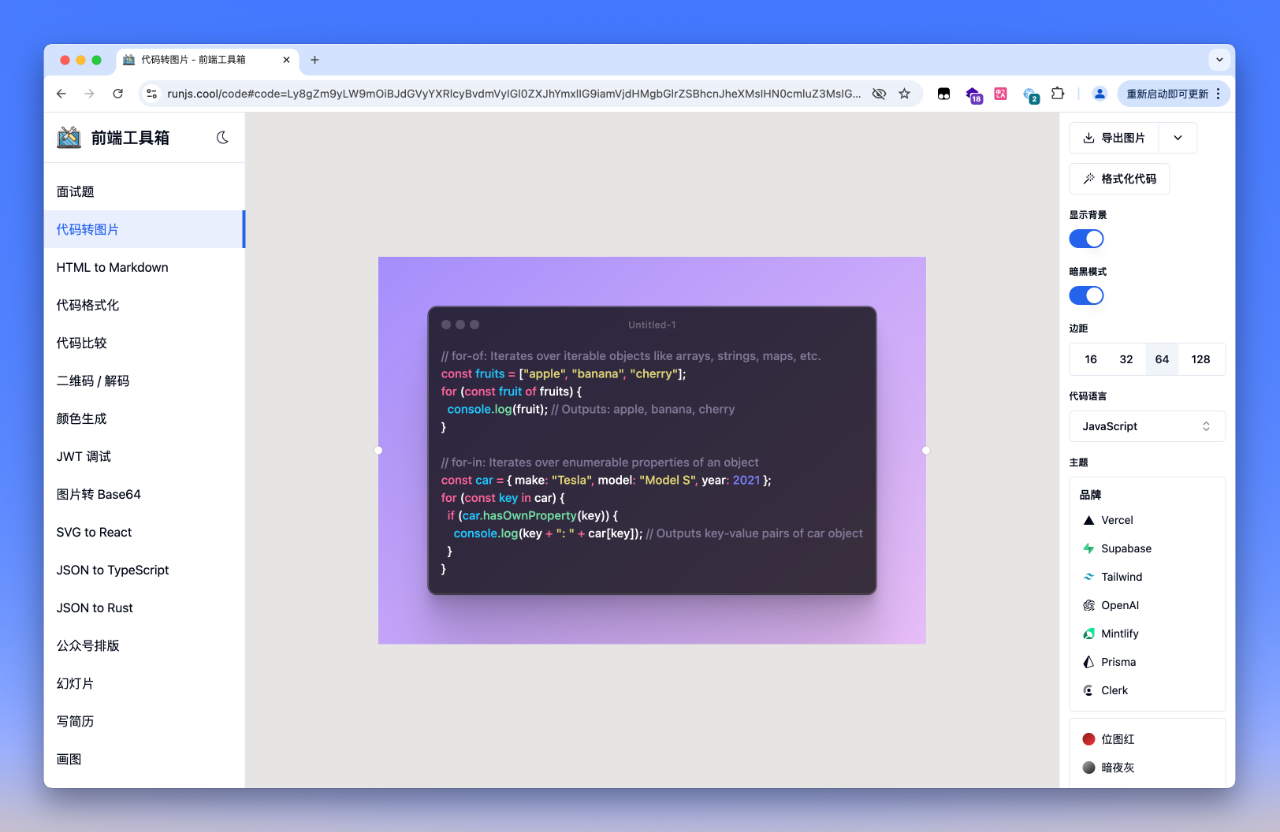Click the Prisma logo icon
This screenshot has width=1280, height=832.
(x=1089, y=662)
